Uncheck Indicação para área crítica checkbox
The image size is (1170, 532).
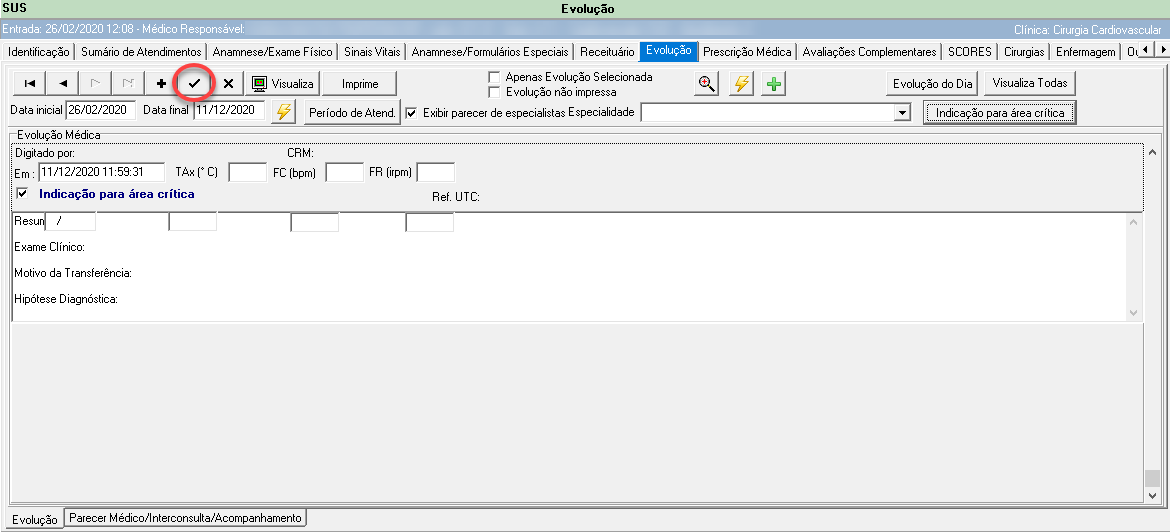click(x=22, y=193)
